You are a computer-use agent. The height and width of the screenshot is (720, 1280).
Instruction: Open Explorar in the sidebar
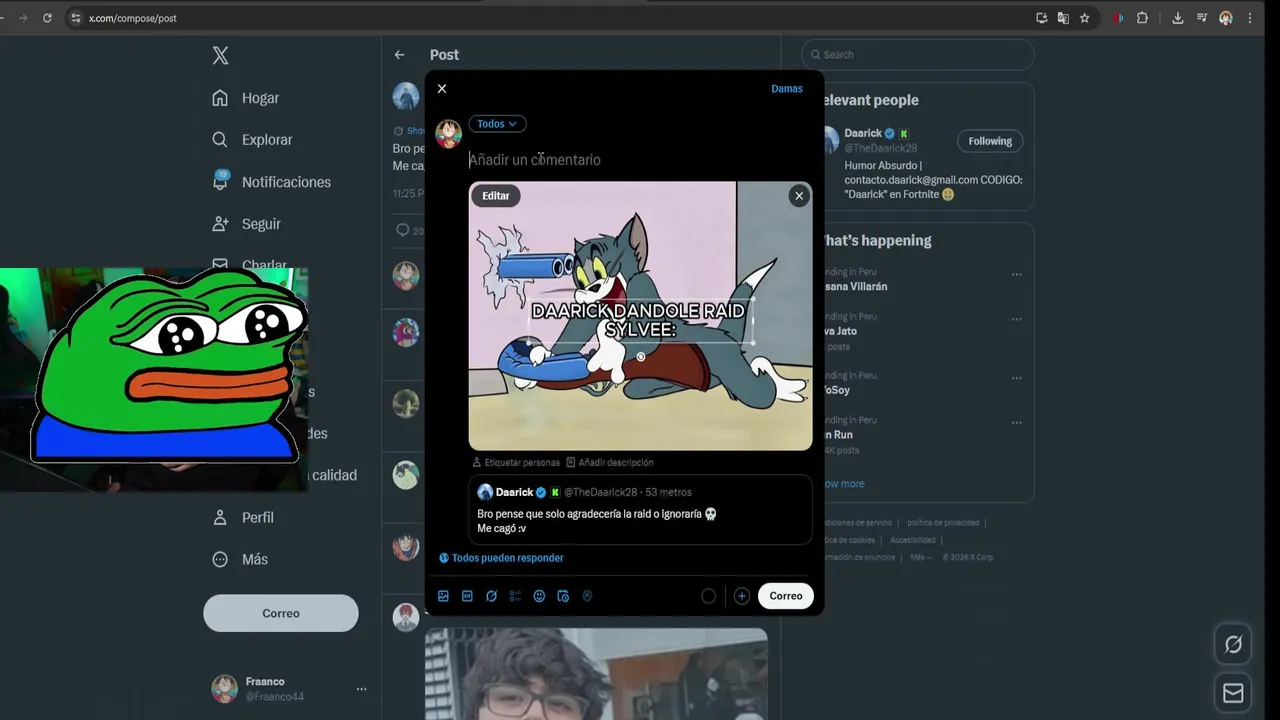pos(252,140)
